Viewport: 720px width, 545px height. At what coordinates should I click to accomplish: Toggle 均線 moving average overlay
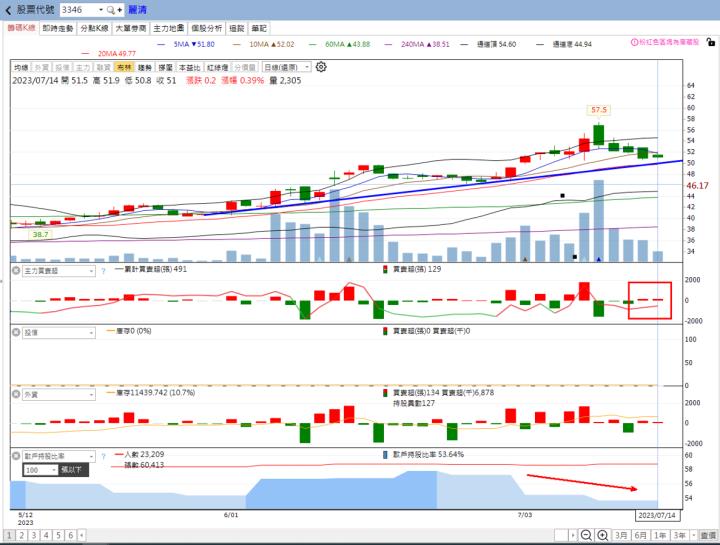21,67
